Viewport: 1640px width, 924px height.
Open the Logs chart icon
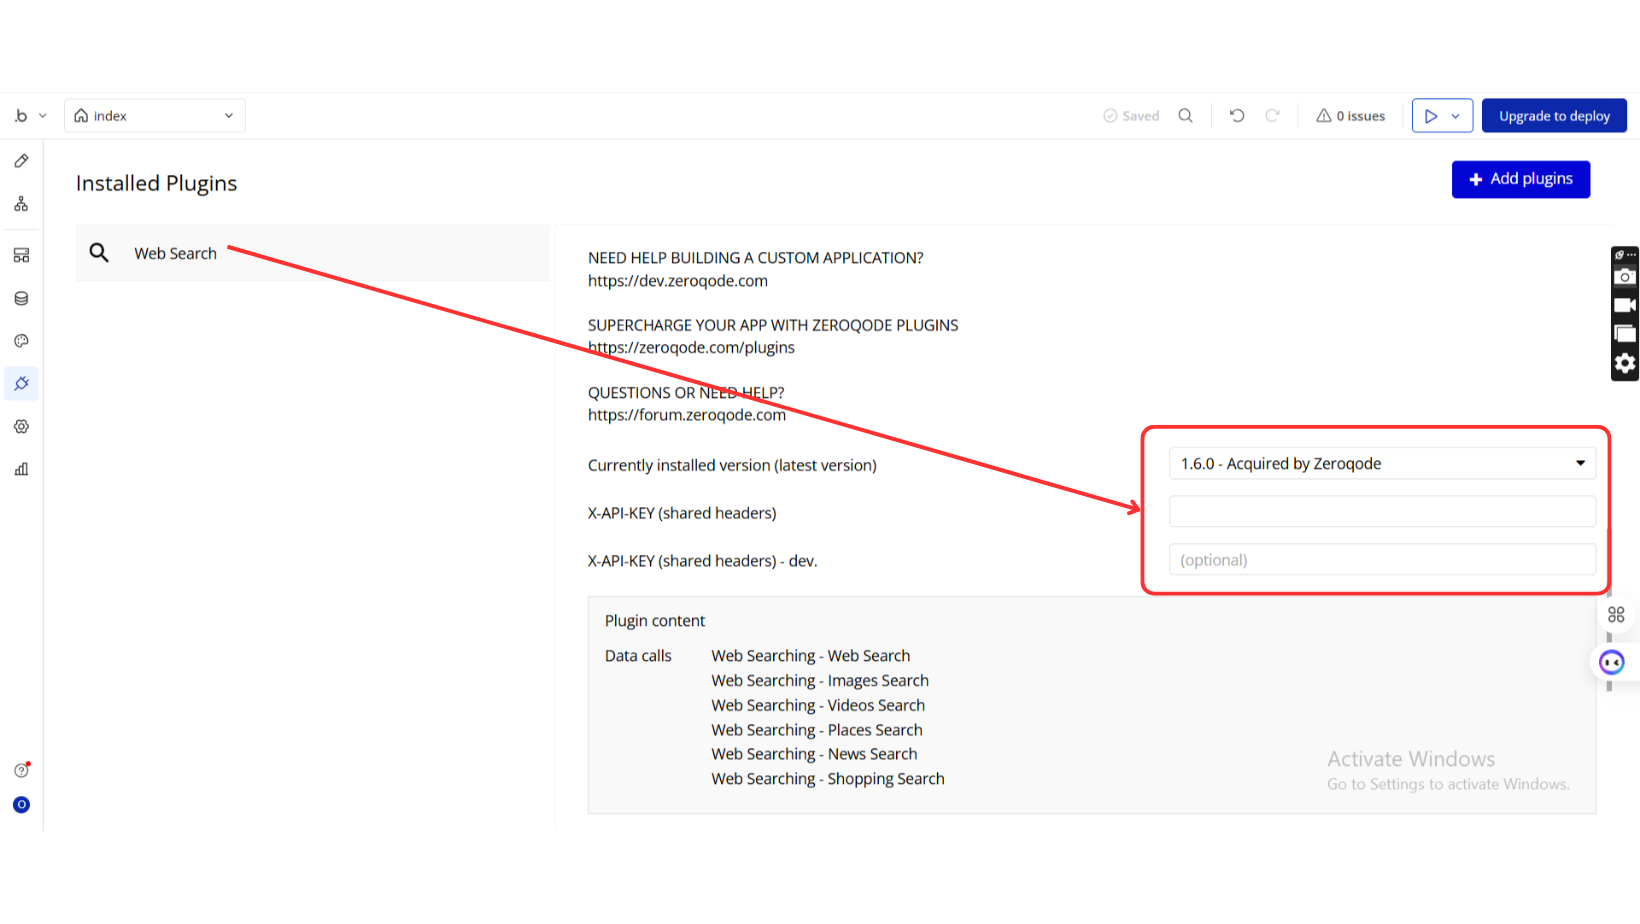[21, 469]
